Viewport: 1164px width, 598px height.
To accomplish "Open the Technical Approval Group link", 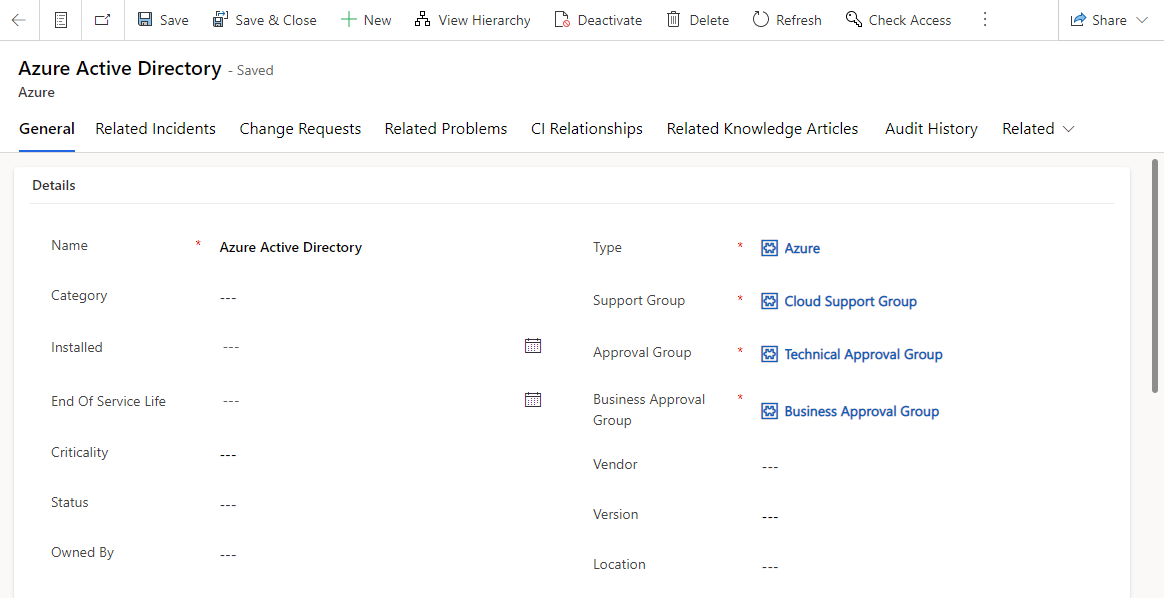I will pyautogui.click(x=863, y=355).
